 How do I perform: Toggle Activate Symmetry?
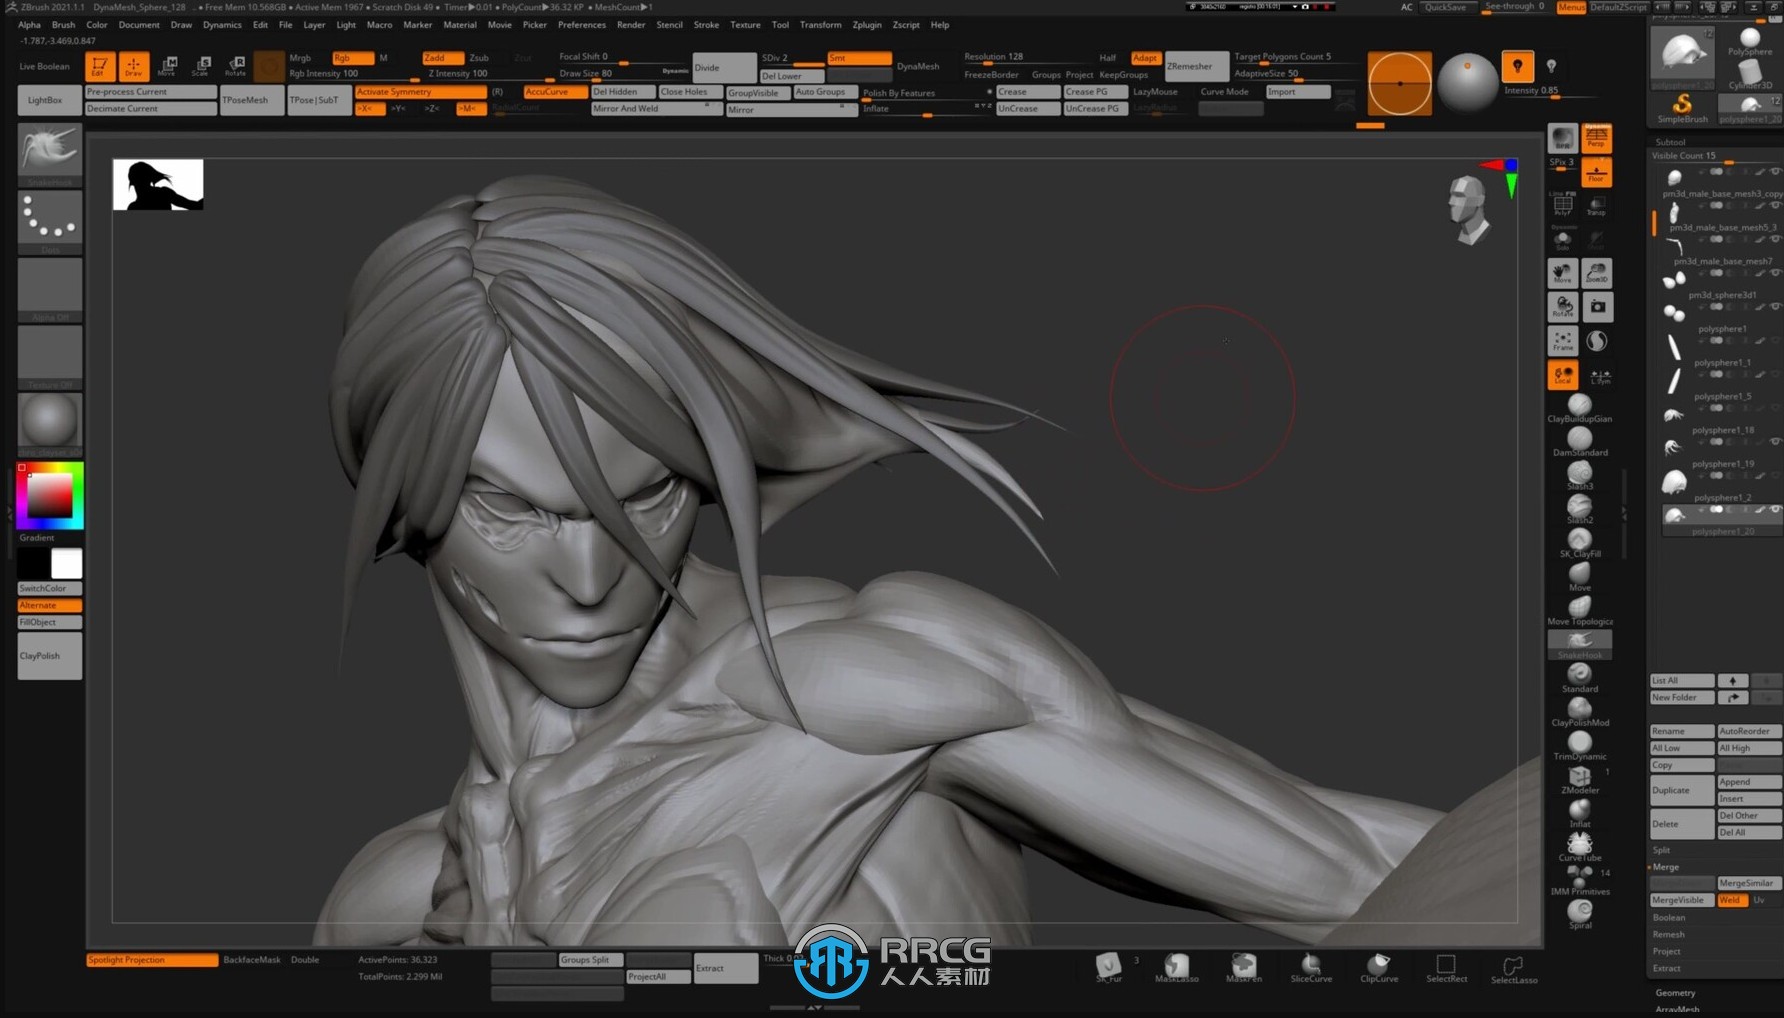pyautogui.click(x=420, y=92)
